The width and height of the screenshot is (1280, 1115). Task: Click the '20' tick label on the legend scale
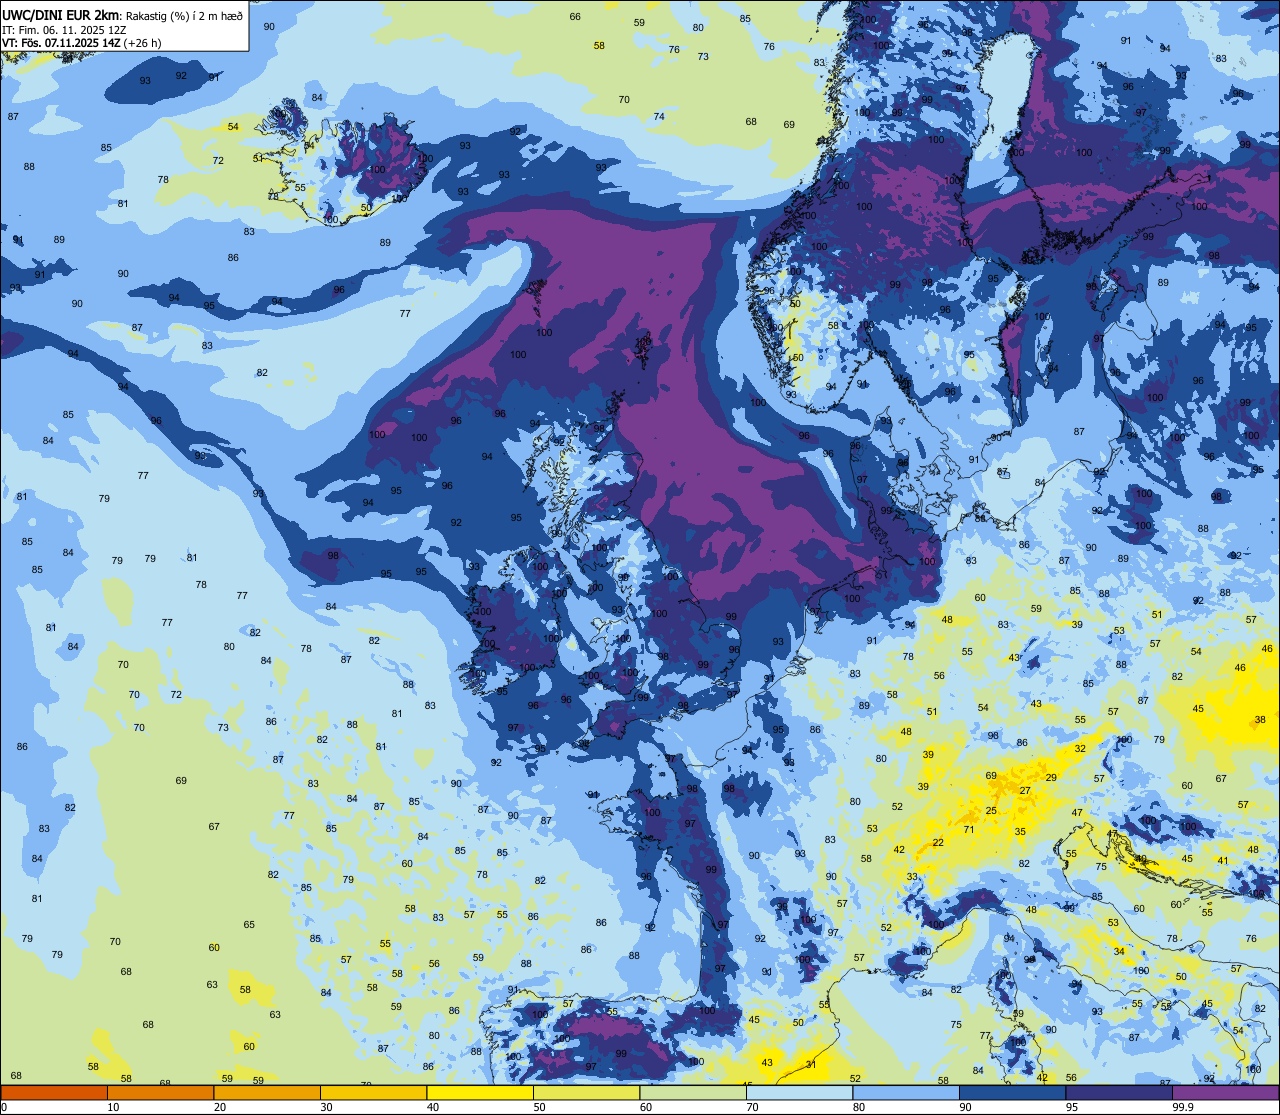(220, 1107)
